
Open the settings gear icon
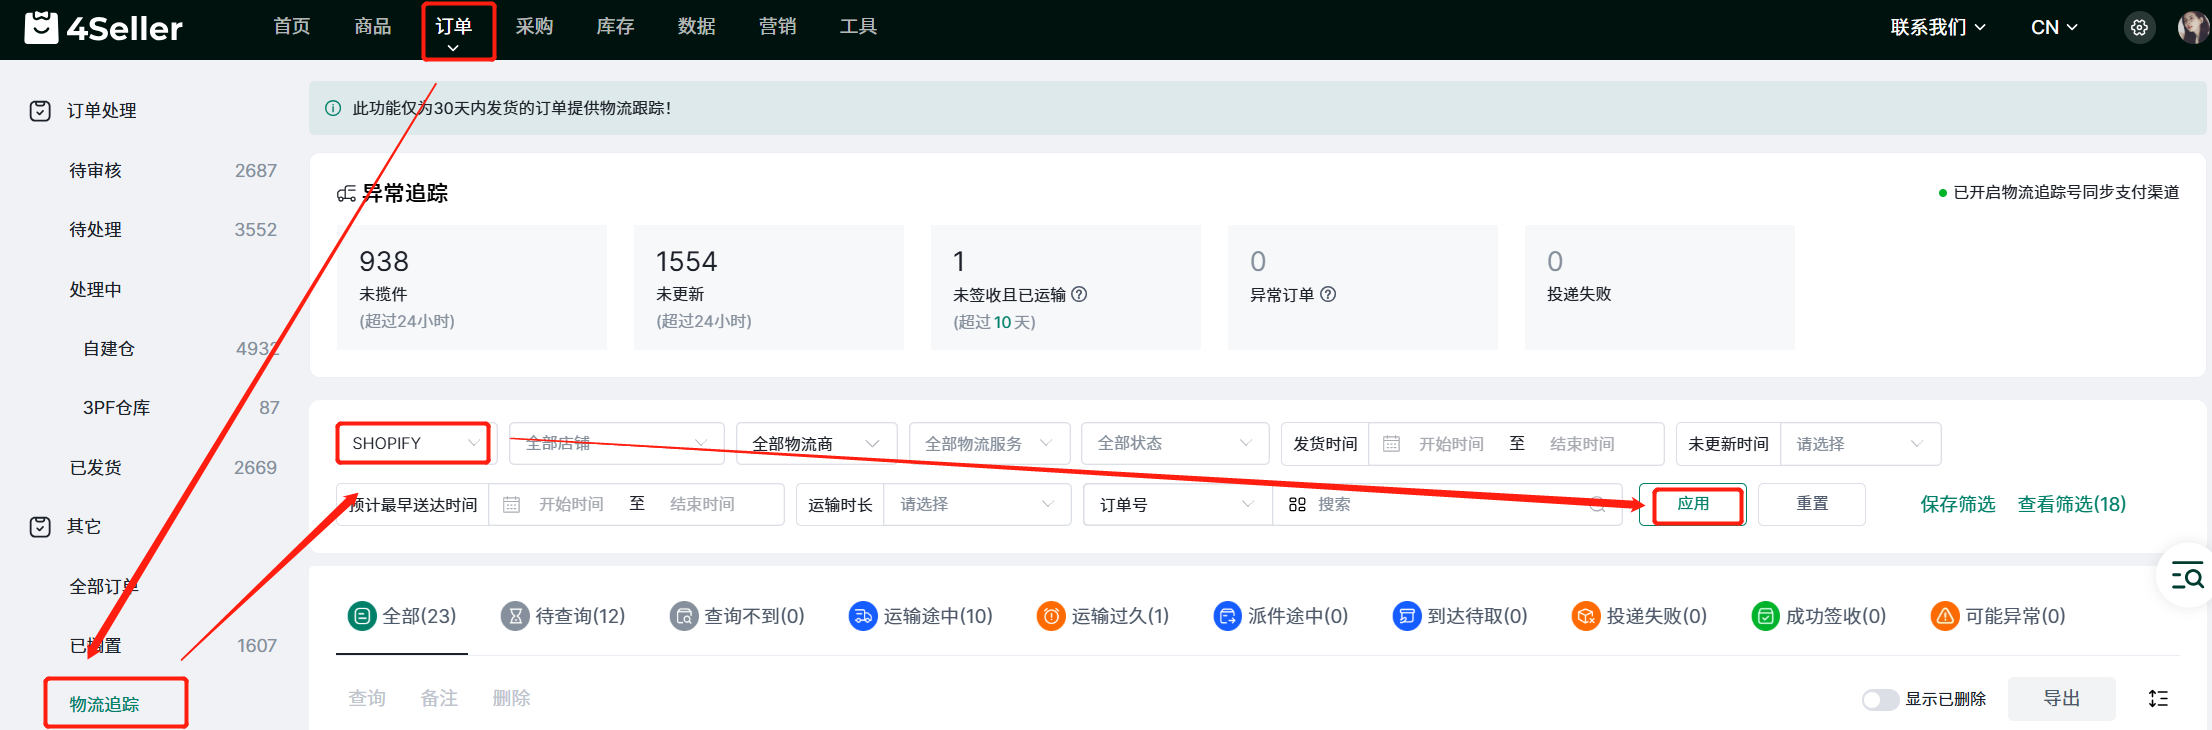click(x=2139, y=28)
